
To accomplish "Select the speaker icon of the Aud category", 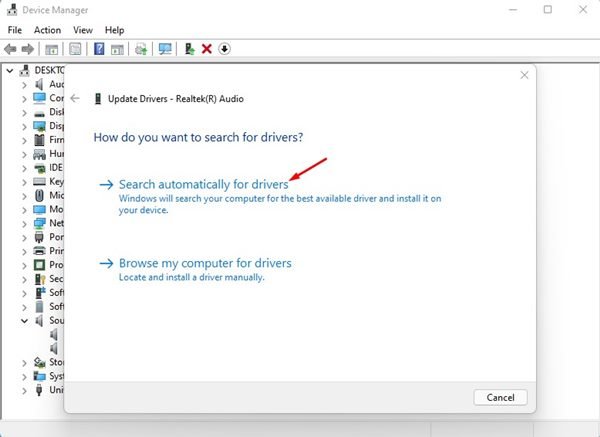I will click(39, 84).
